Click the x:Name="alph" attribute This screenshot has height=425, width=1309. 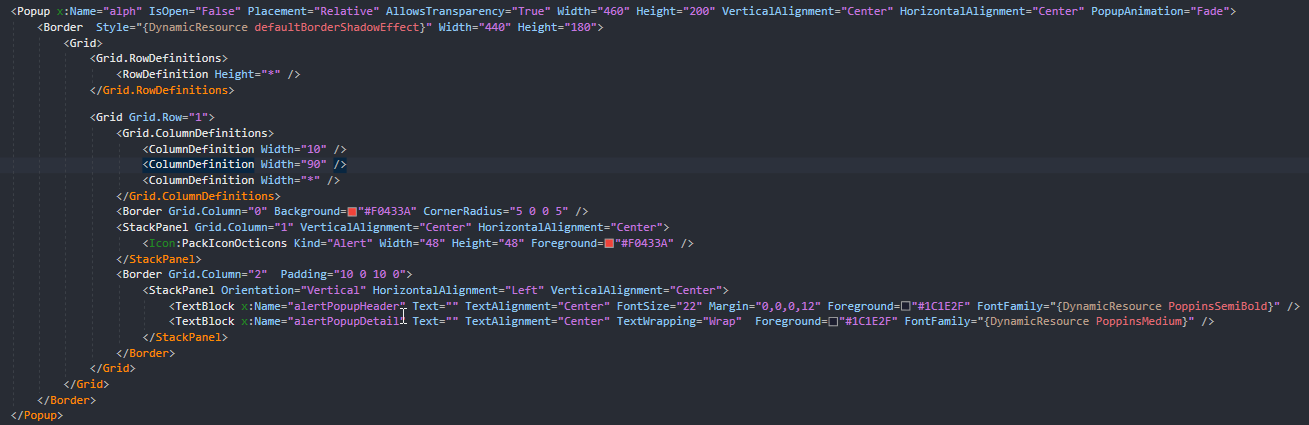coord(100,11)
